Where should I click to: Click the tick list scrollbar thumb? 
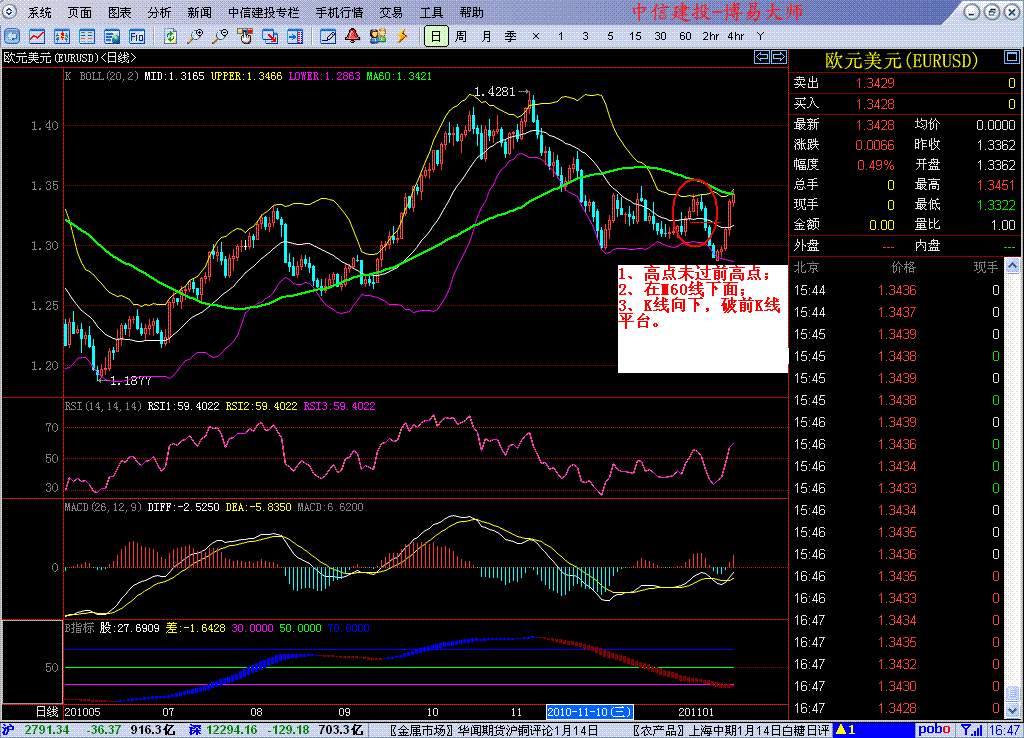[1012, 692]
